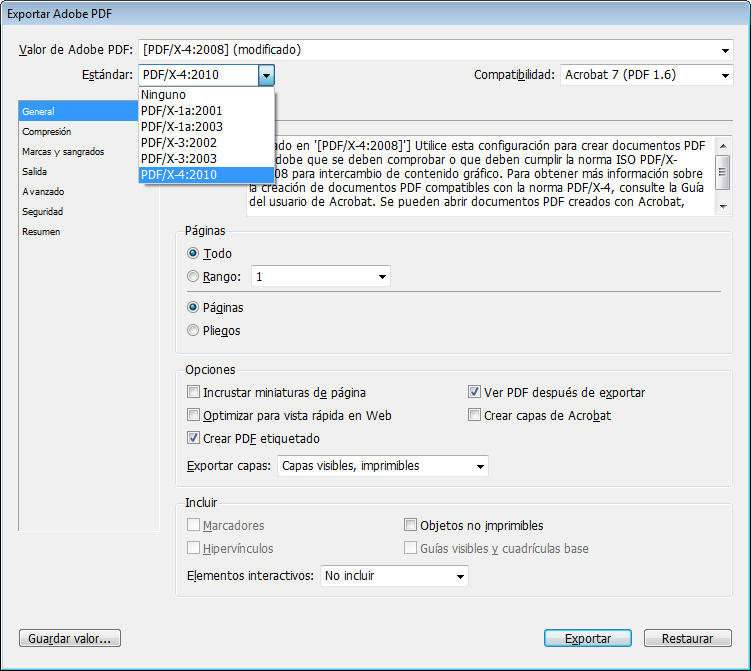Toggle the Marcadores checkbox
The width and height of the screenshot is (751, 671).
(193, 525)
